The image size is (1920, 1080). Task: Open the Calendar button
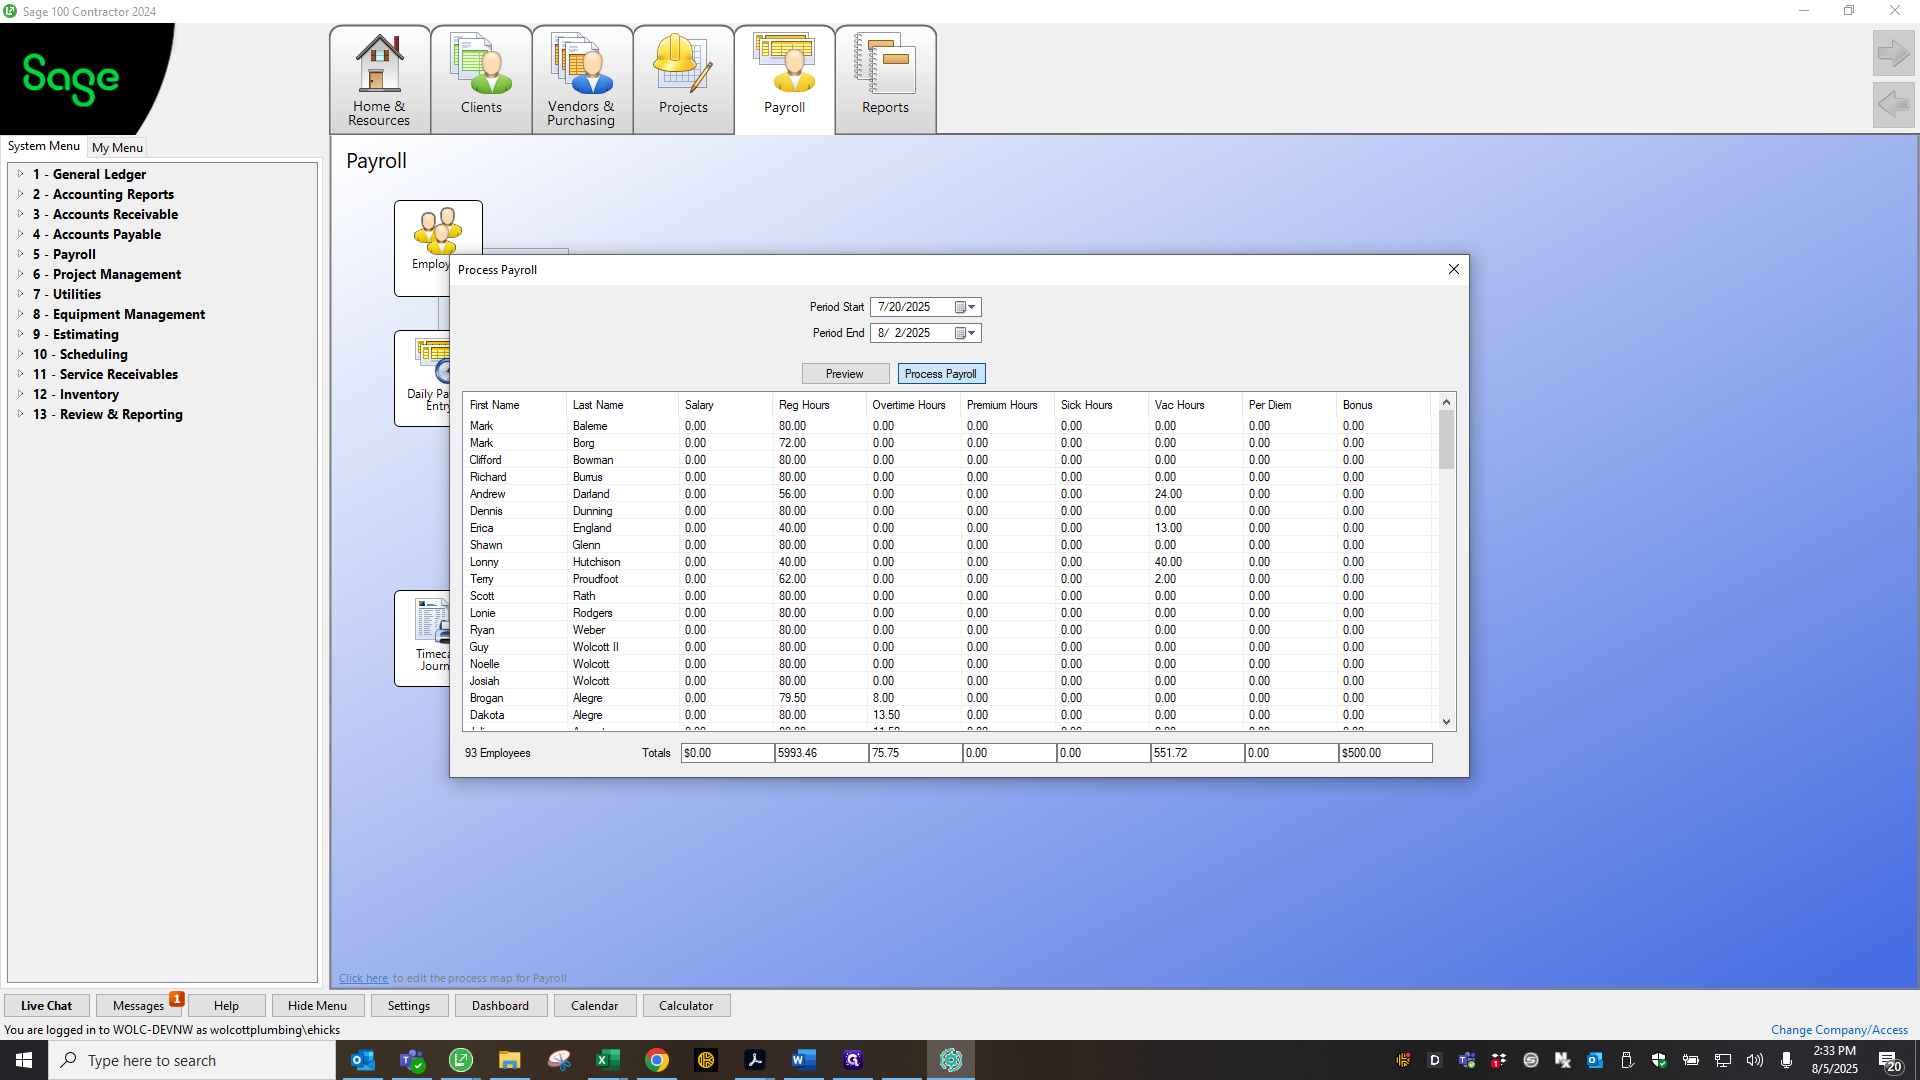tap(594, 1006)
